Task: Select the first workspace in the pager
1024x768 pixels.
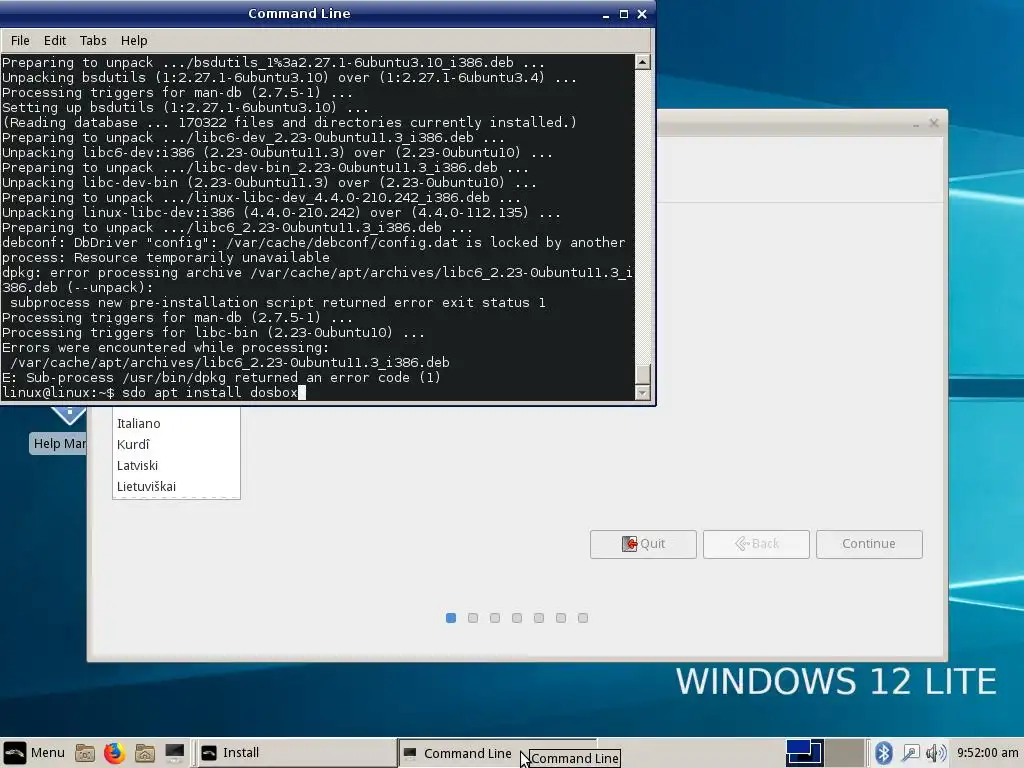Action: 805,753
